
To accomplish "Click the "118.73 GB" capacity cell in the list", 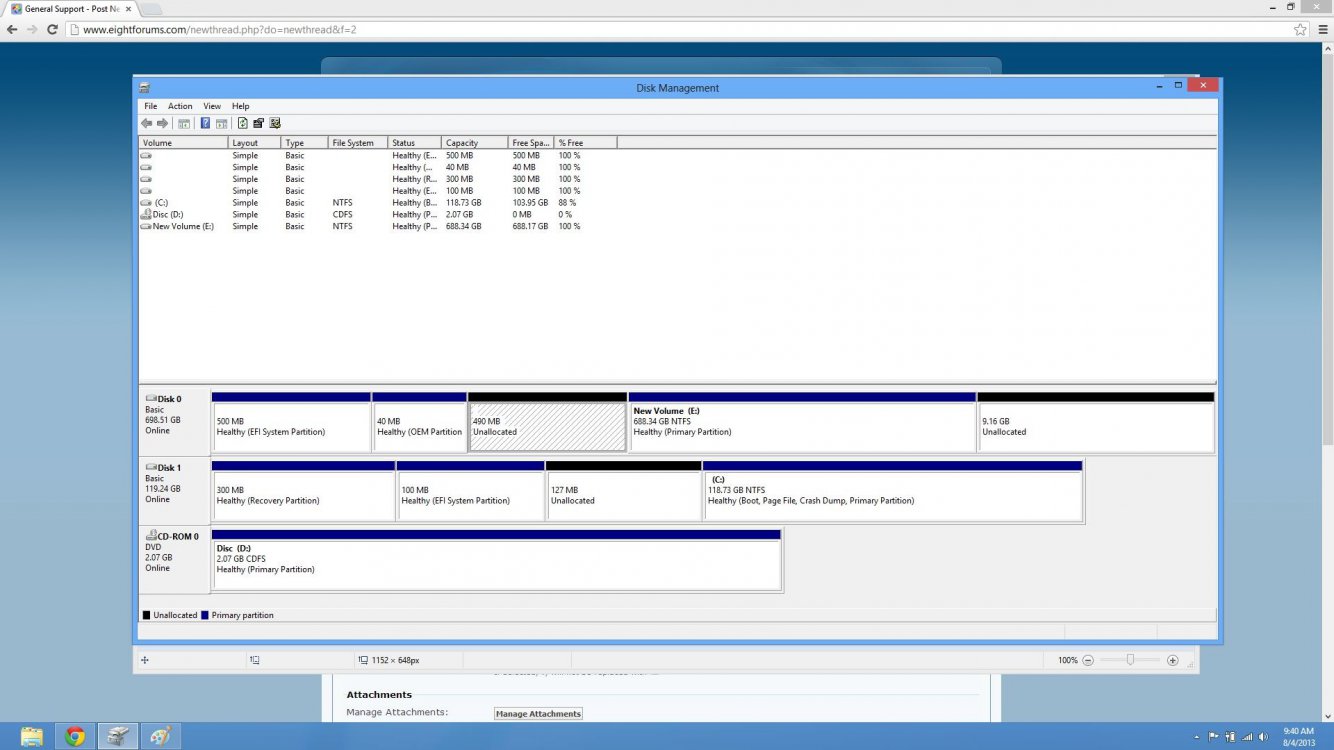I will [x=463, y=203].
